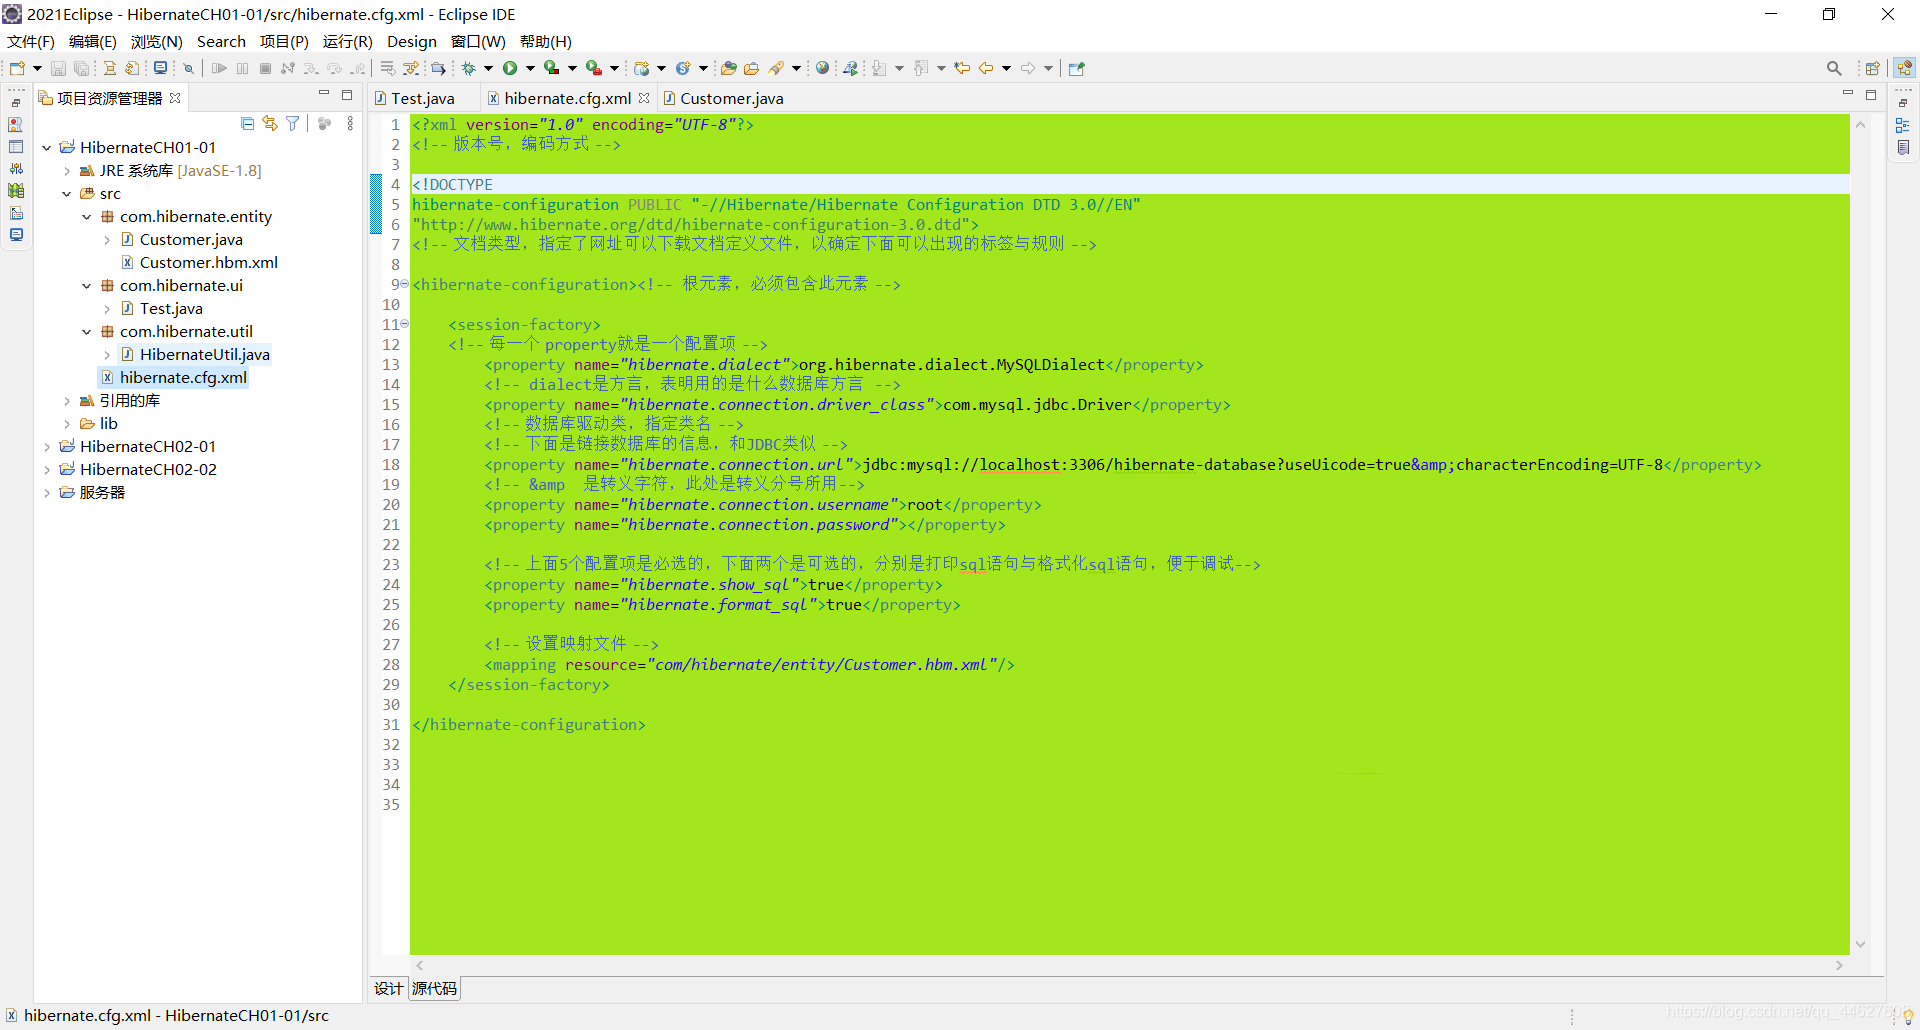The image size is (1920, 1030).
Task: Expand the HibernateCH02-01 project
Action: 47,447
